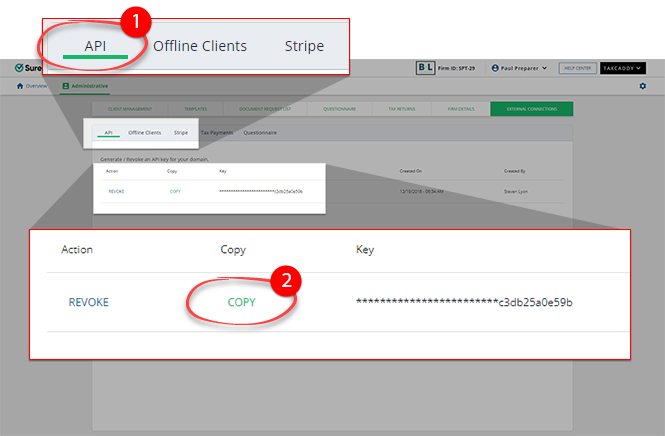Click the enlarged REVOKE link in the callout
This screenshot has height=436, width=665.
(x=89, y=302)
